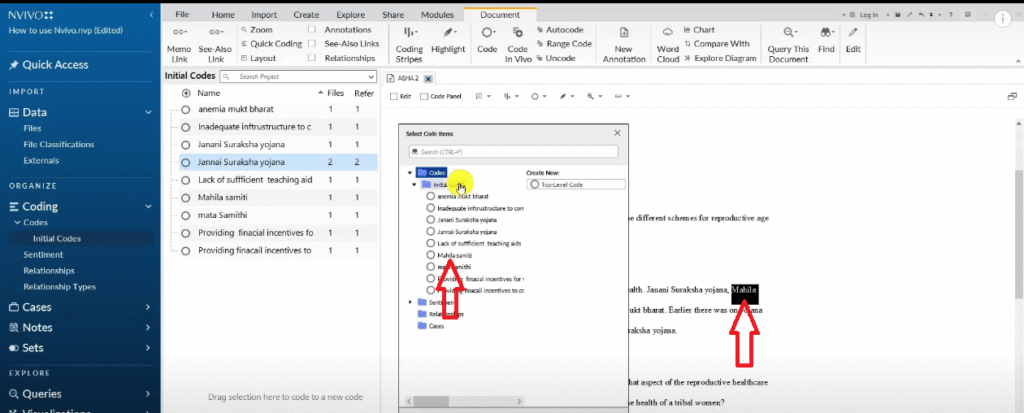Click the See-Also Link icon
Screen dimensions: 1024x413
point(216,32)
